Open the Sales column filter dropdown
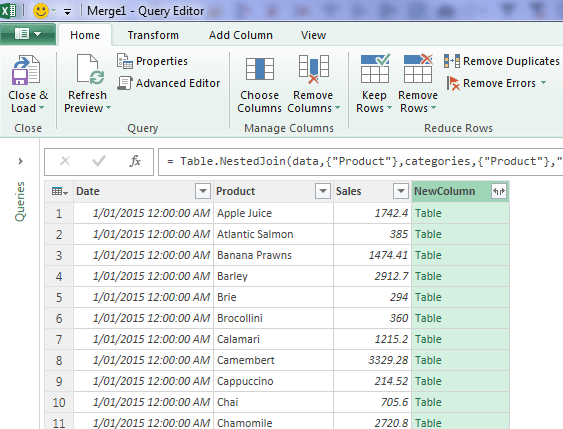563x429 pixels. [x=401, y=191]
